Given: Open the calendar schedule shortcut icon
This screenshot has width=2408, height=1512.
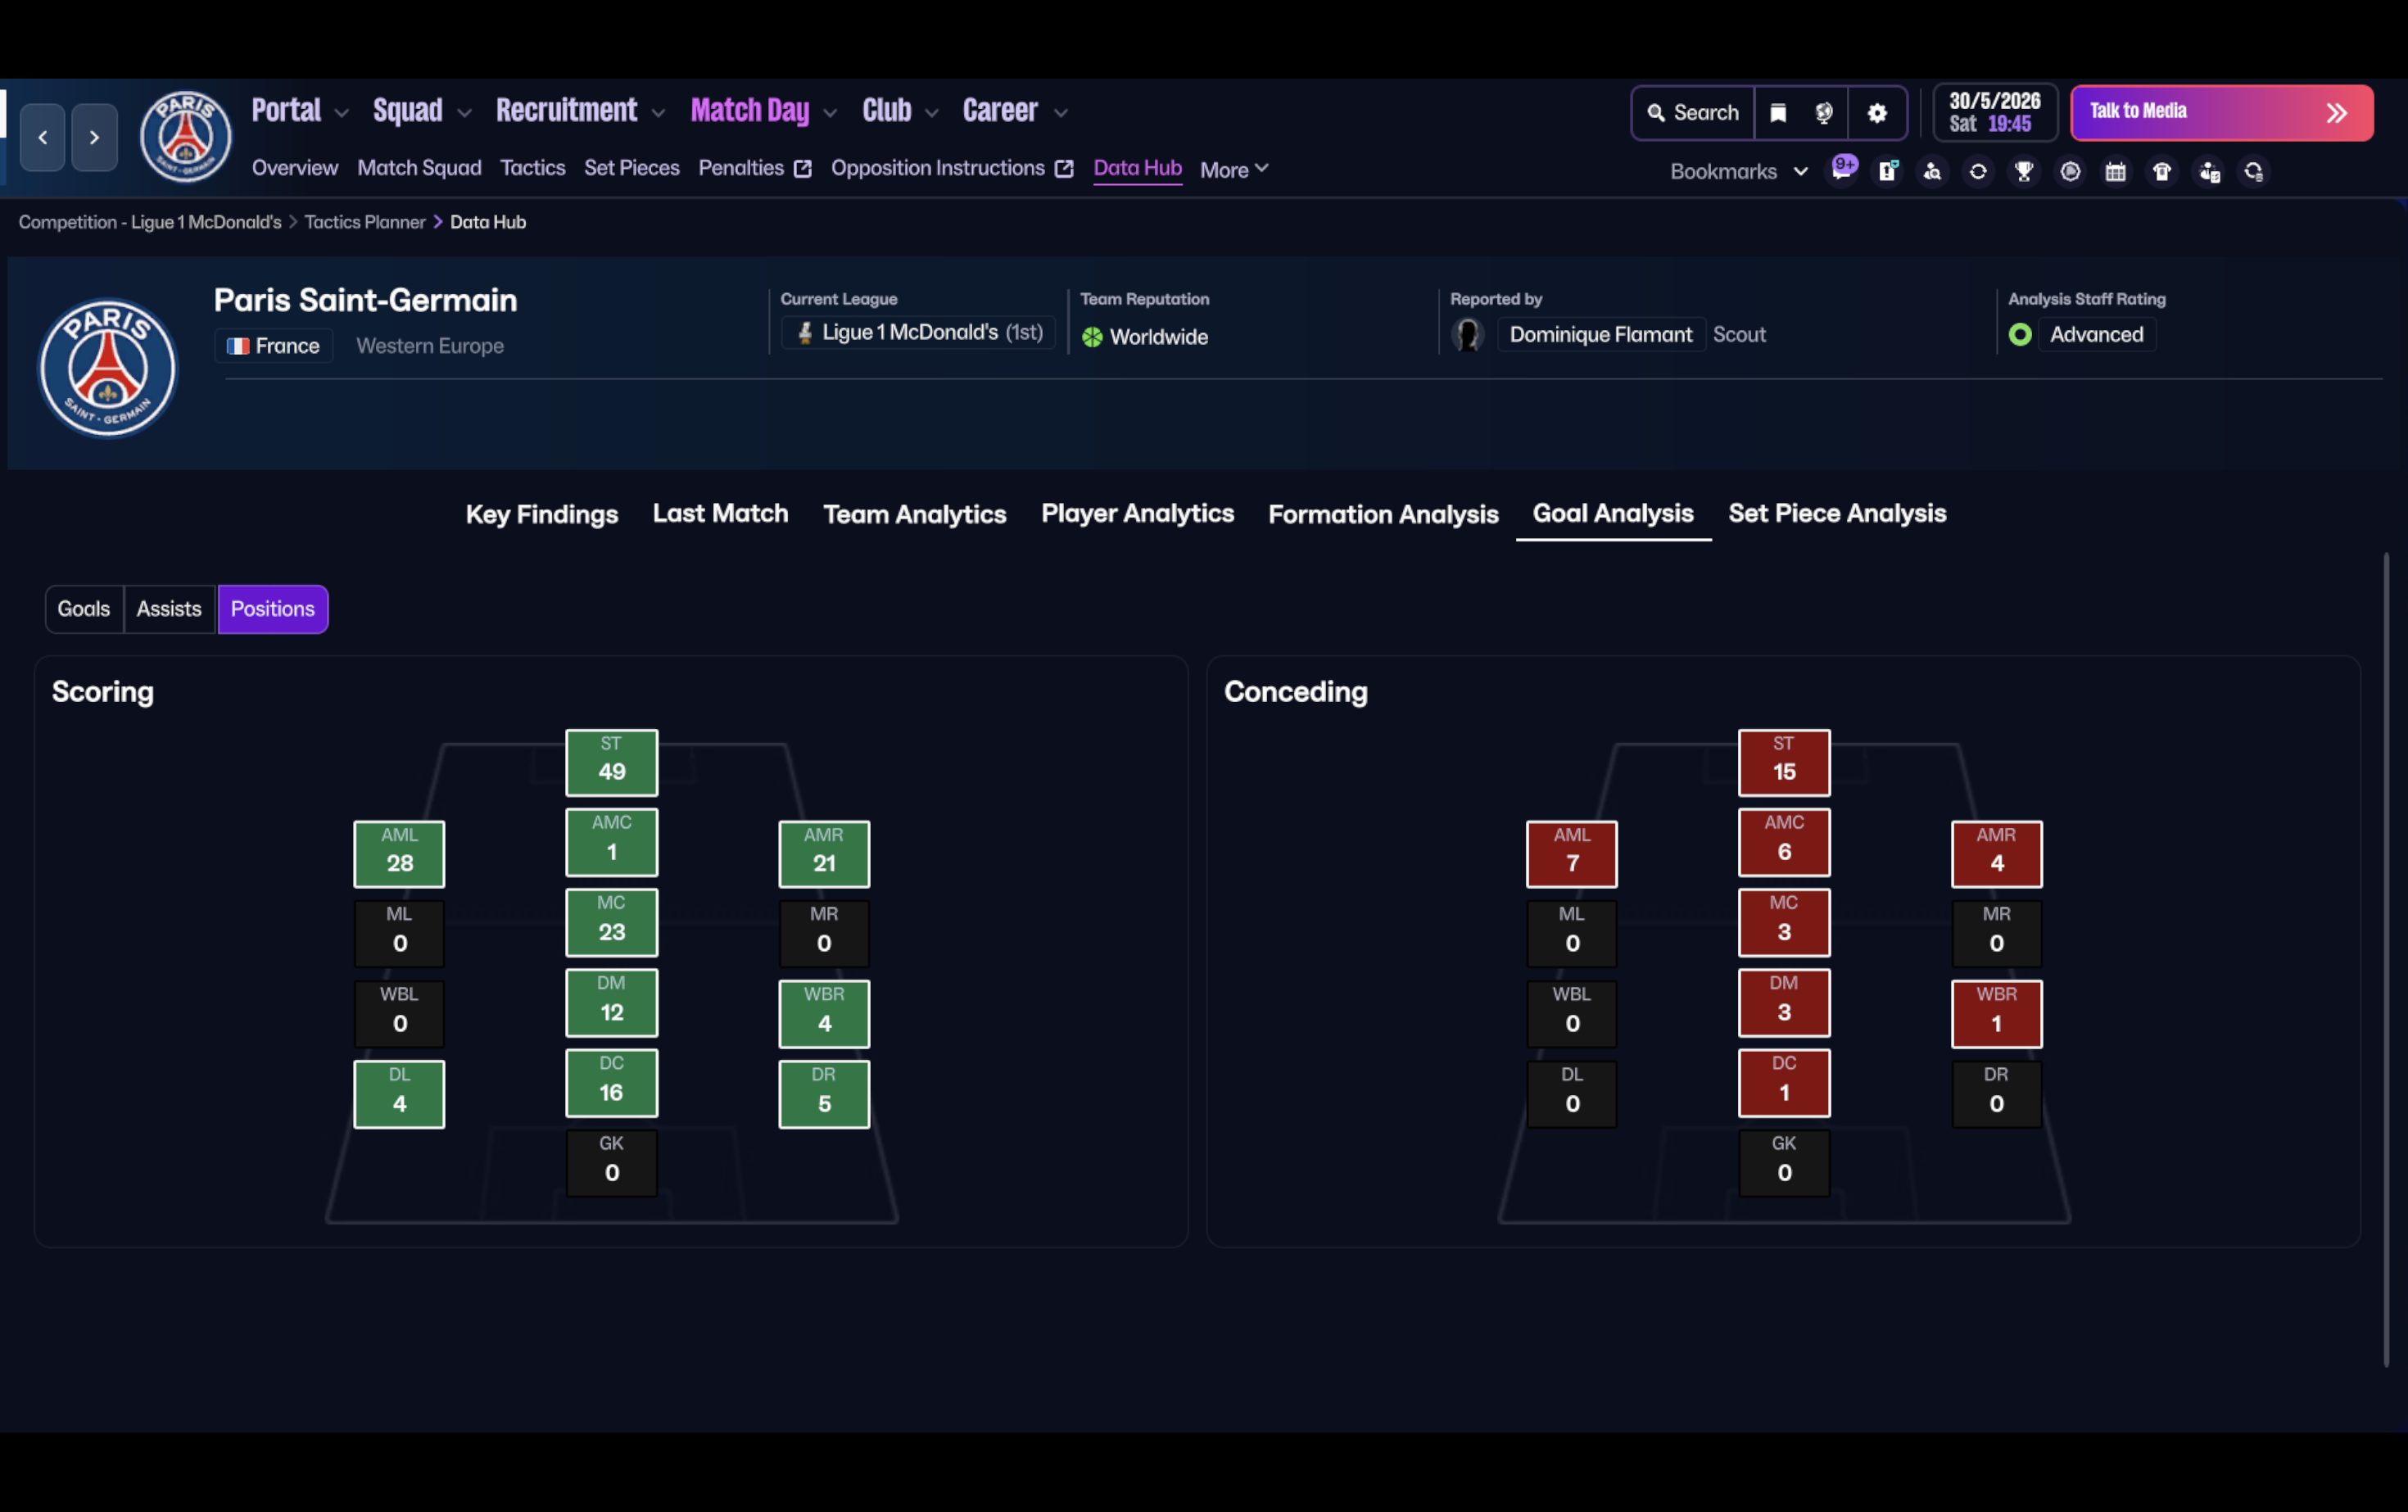Looking at the screenshot, I should click(x=2115, y=171).
